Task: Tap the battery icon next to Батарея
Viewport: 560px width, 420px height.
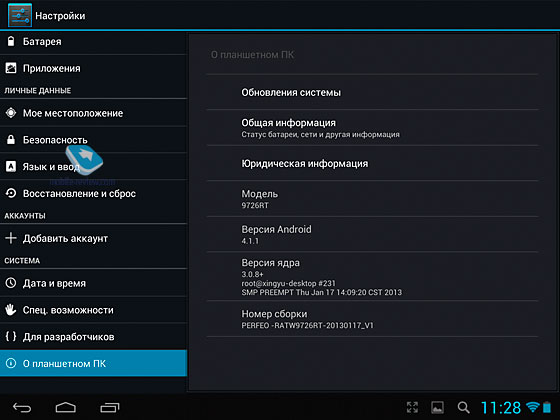Action: pos(11,41)
